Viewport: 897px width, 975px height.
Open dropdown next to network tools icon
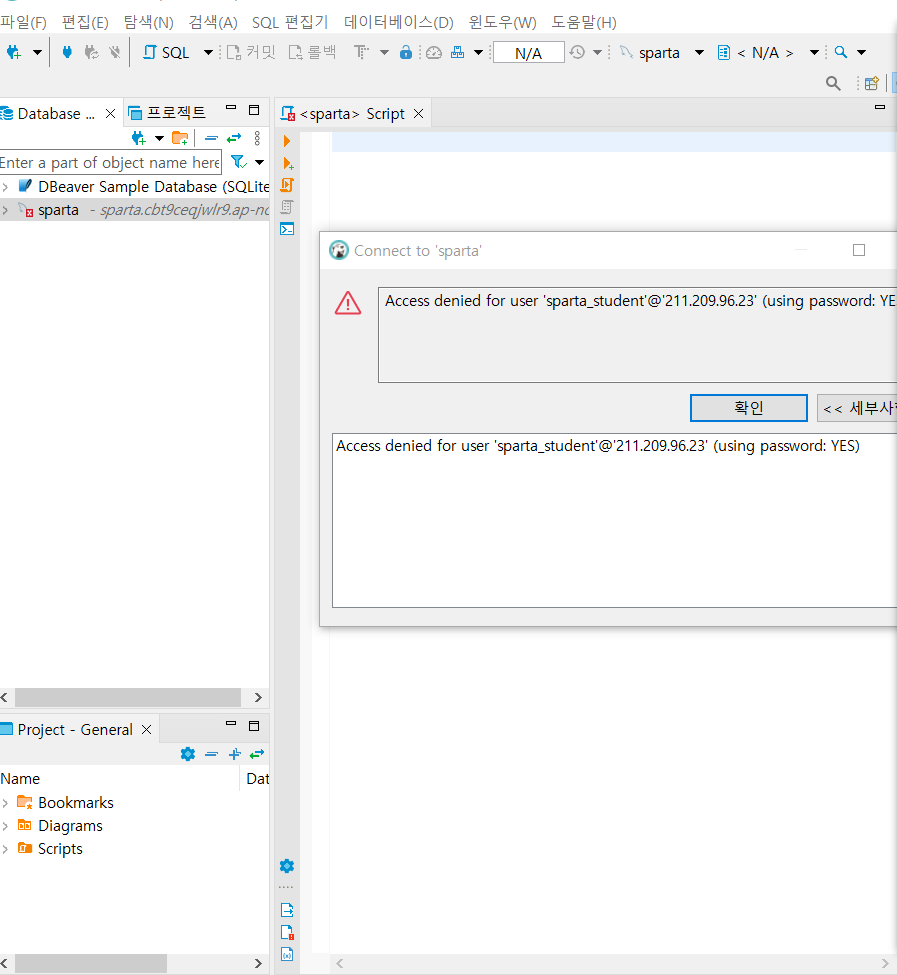(478, 52)
